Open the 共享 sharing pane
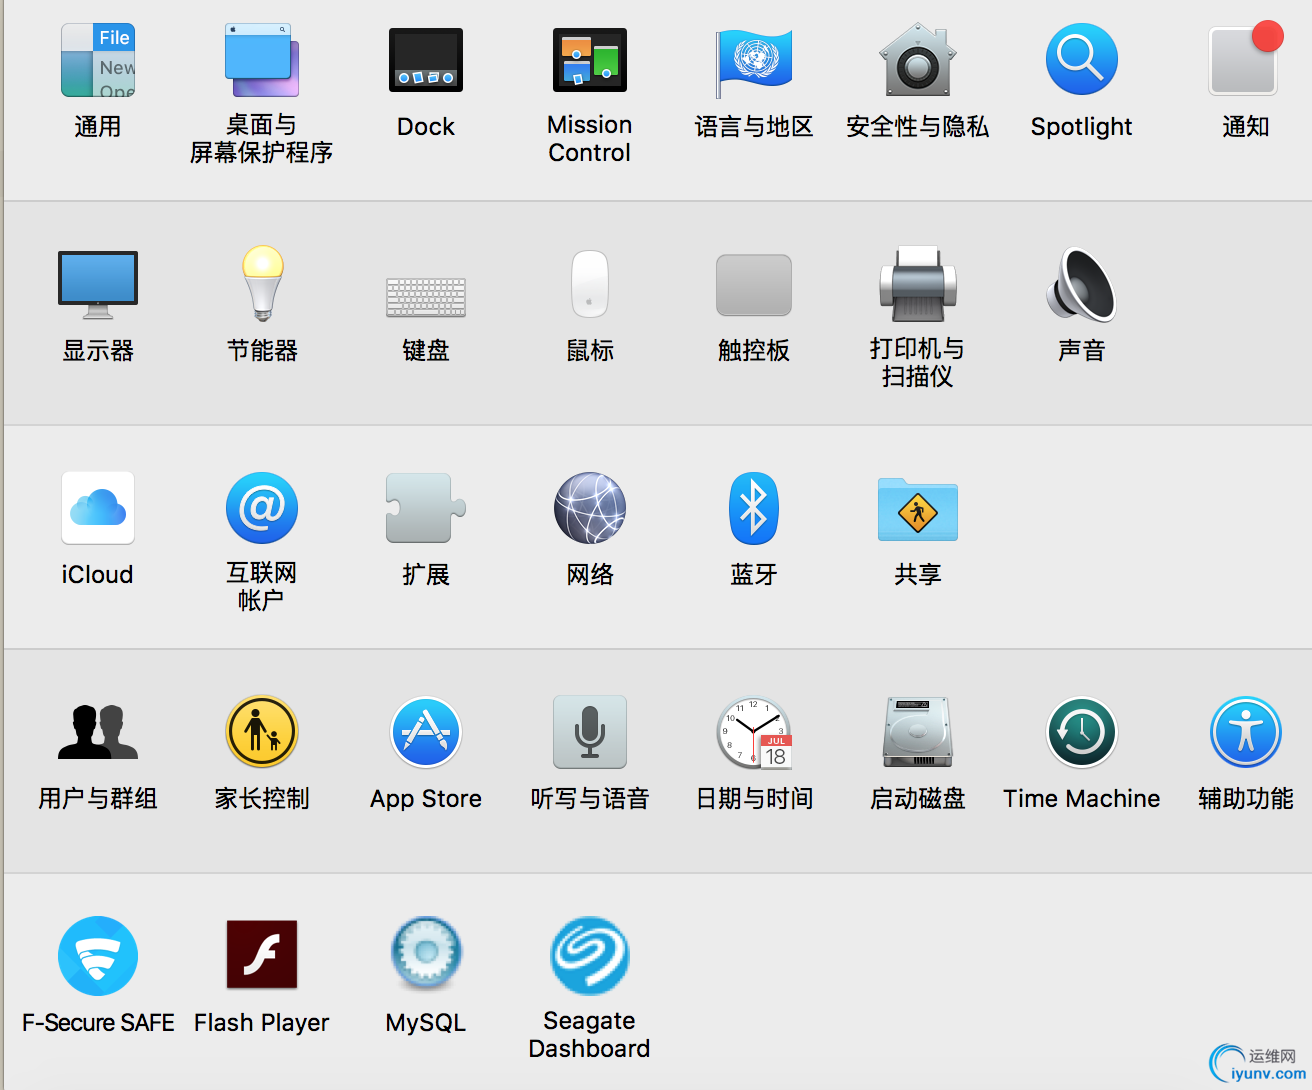This screenshot has width=1312, height=1090. coord(918,509)
